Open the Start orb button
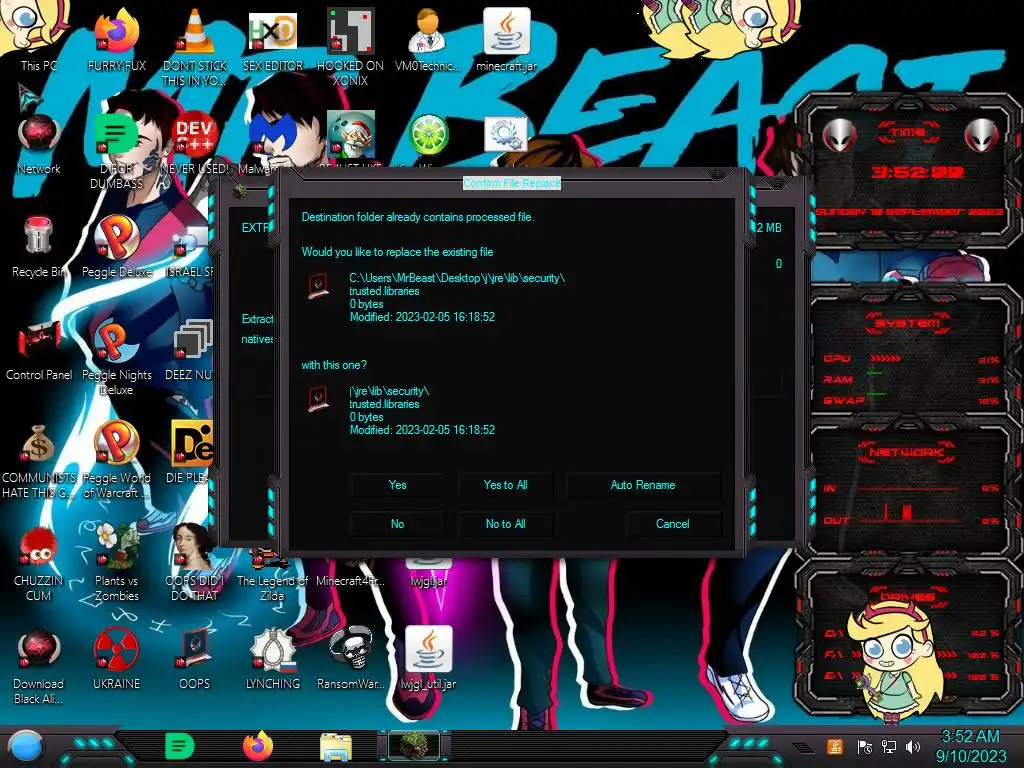1024x768 pixels. [26, 746]
